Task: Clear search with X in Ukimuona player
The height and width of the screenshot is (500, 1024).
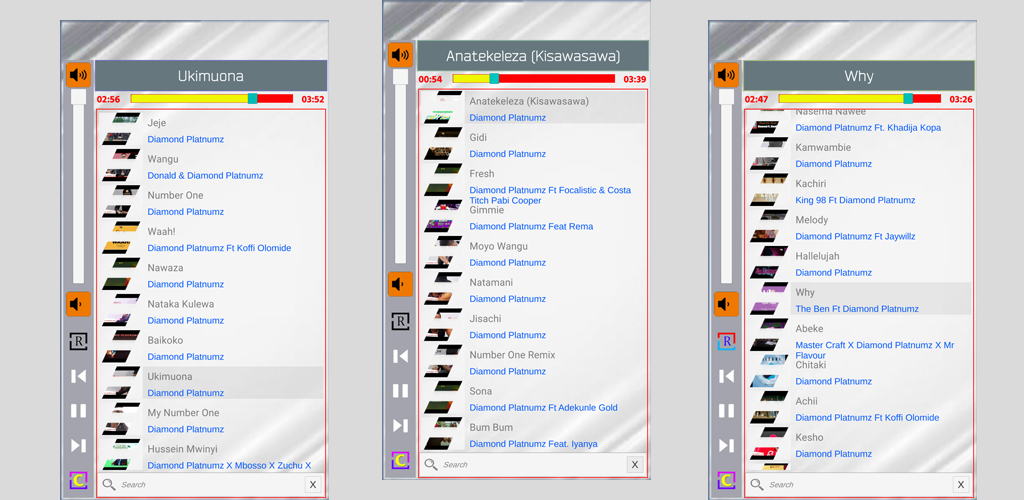Action: point(313,484)
